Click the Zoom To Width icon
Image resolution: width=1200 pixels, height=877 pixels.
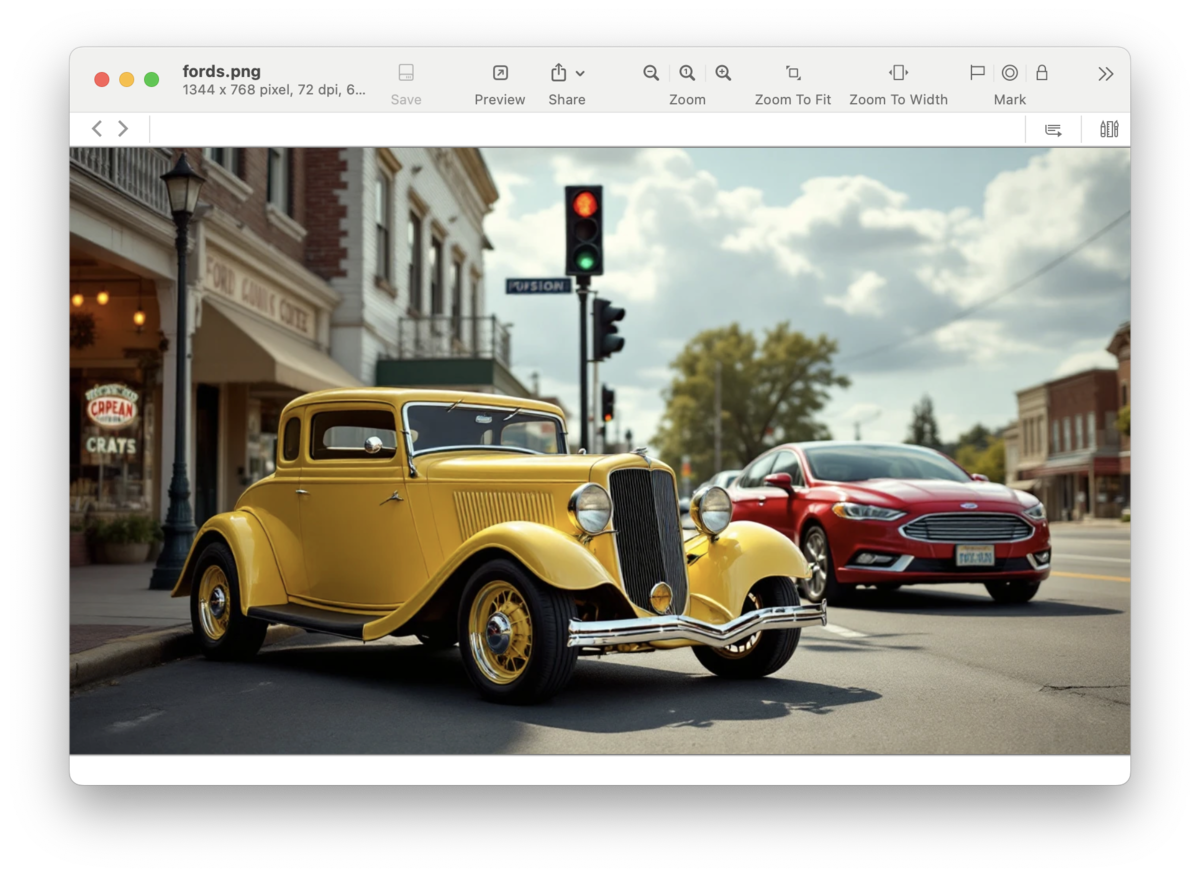[898, 73]
